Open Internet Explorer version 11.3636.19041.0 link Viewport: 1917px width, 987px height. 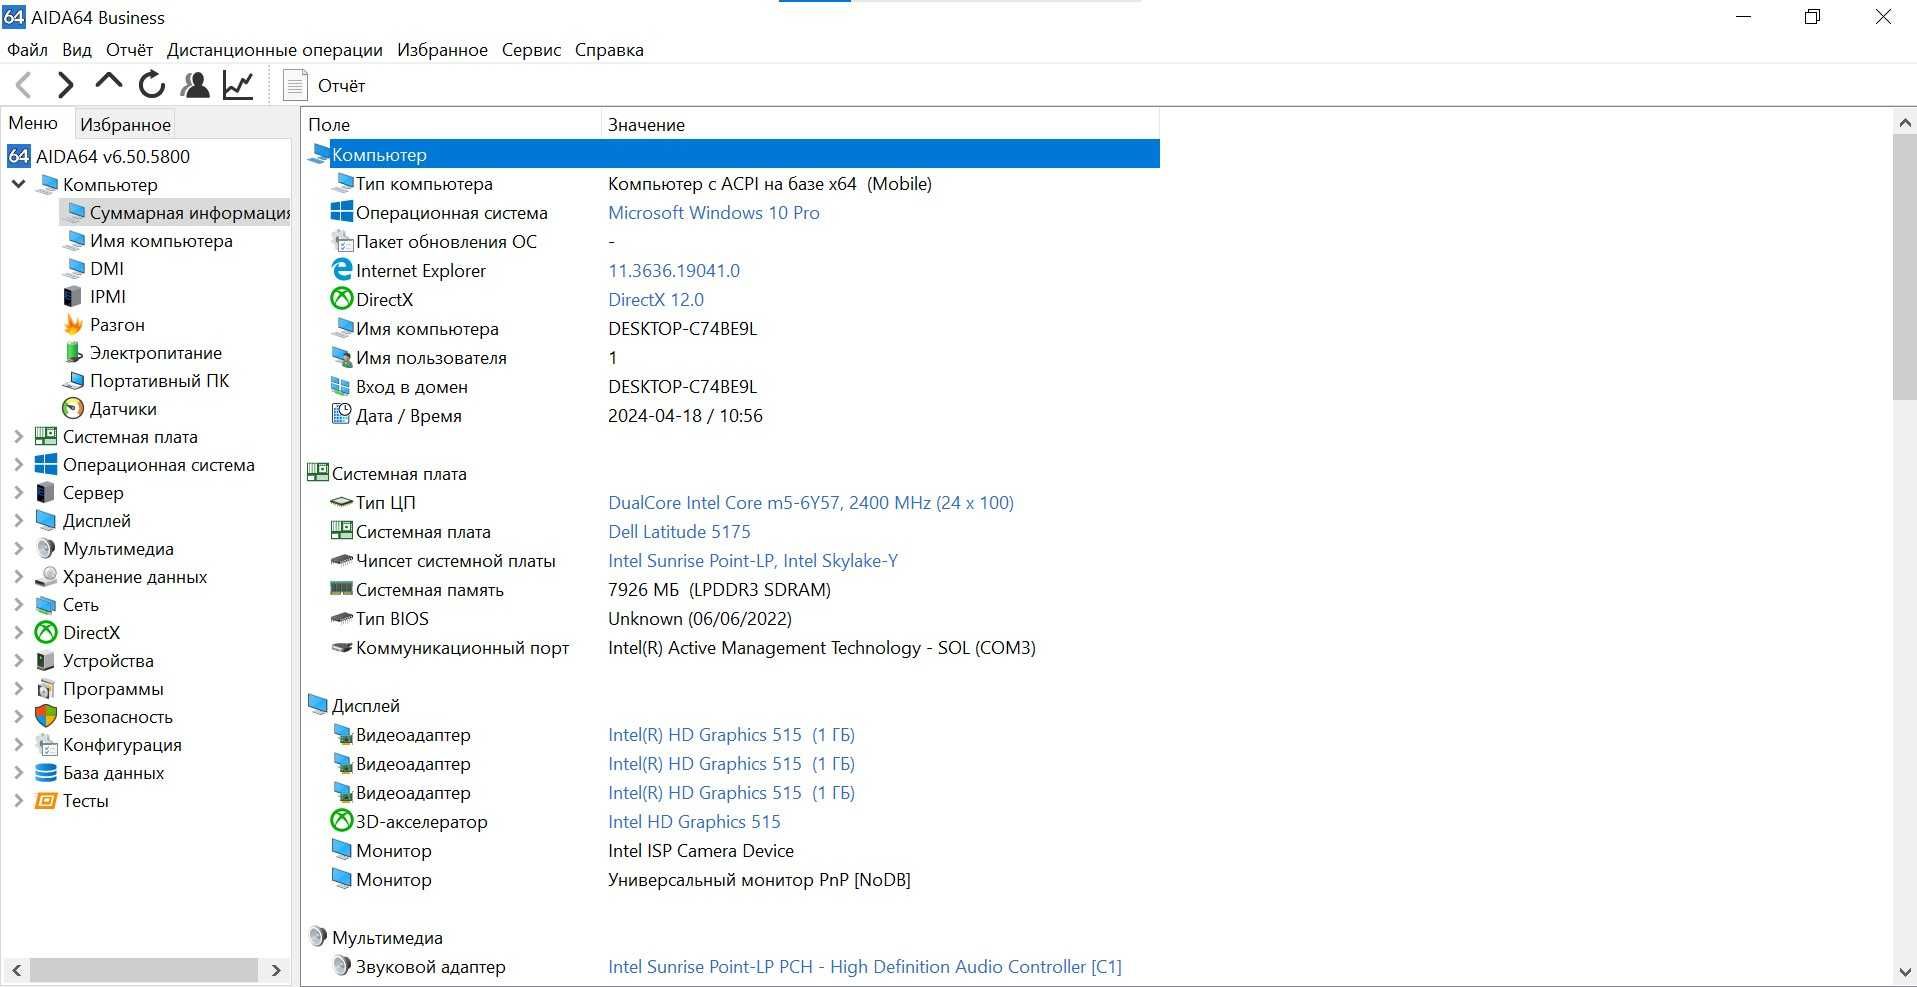coord(674,271)
